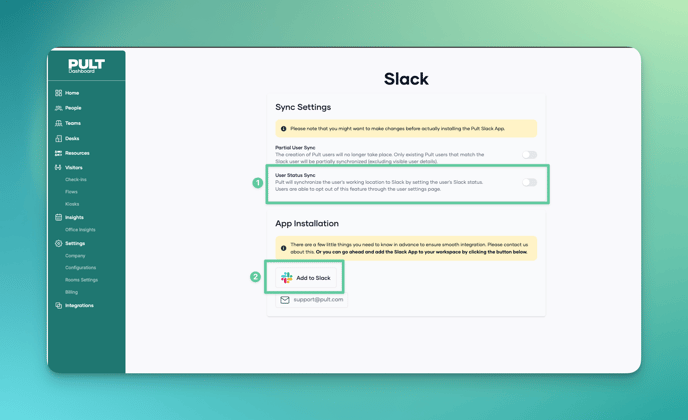This screenshot has height=420, width=688.
Task: Go to Desks section
Action: pyautogui.click(x=72, y=139)
